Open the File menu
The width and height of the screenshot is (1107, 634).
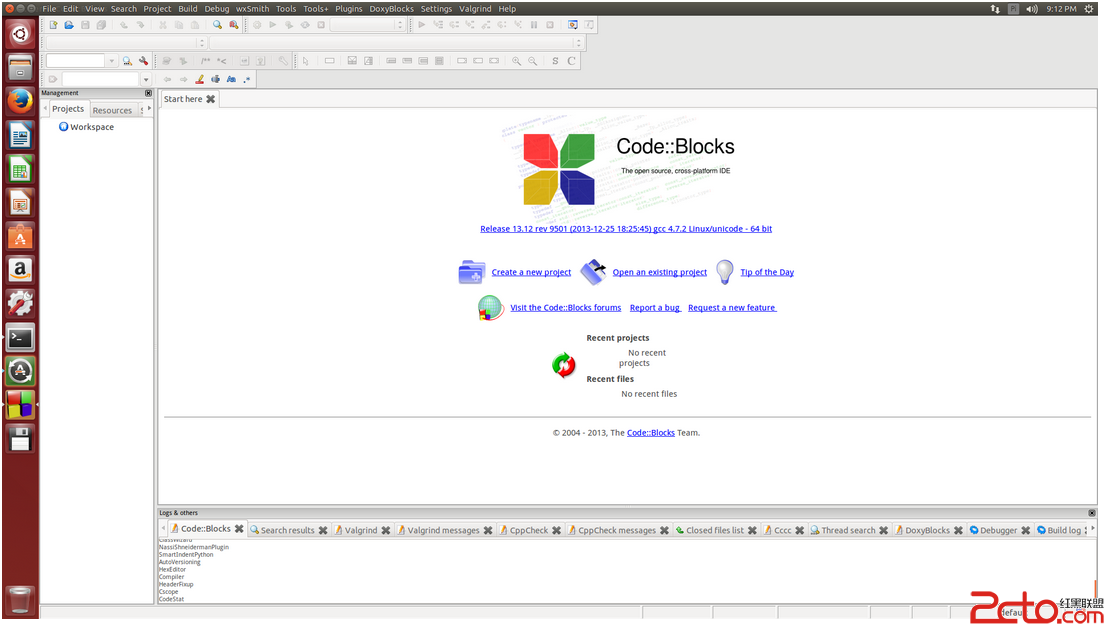tap(49, 9)
